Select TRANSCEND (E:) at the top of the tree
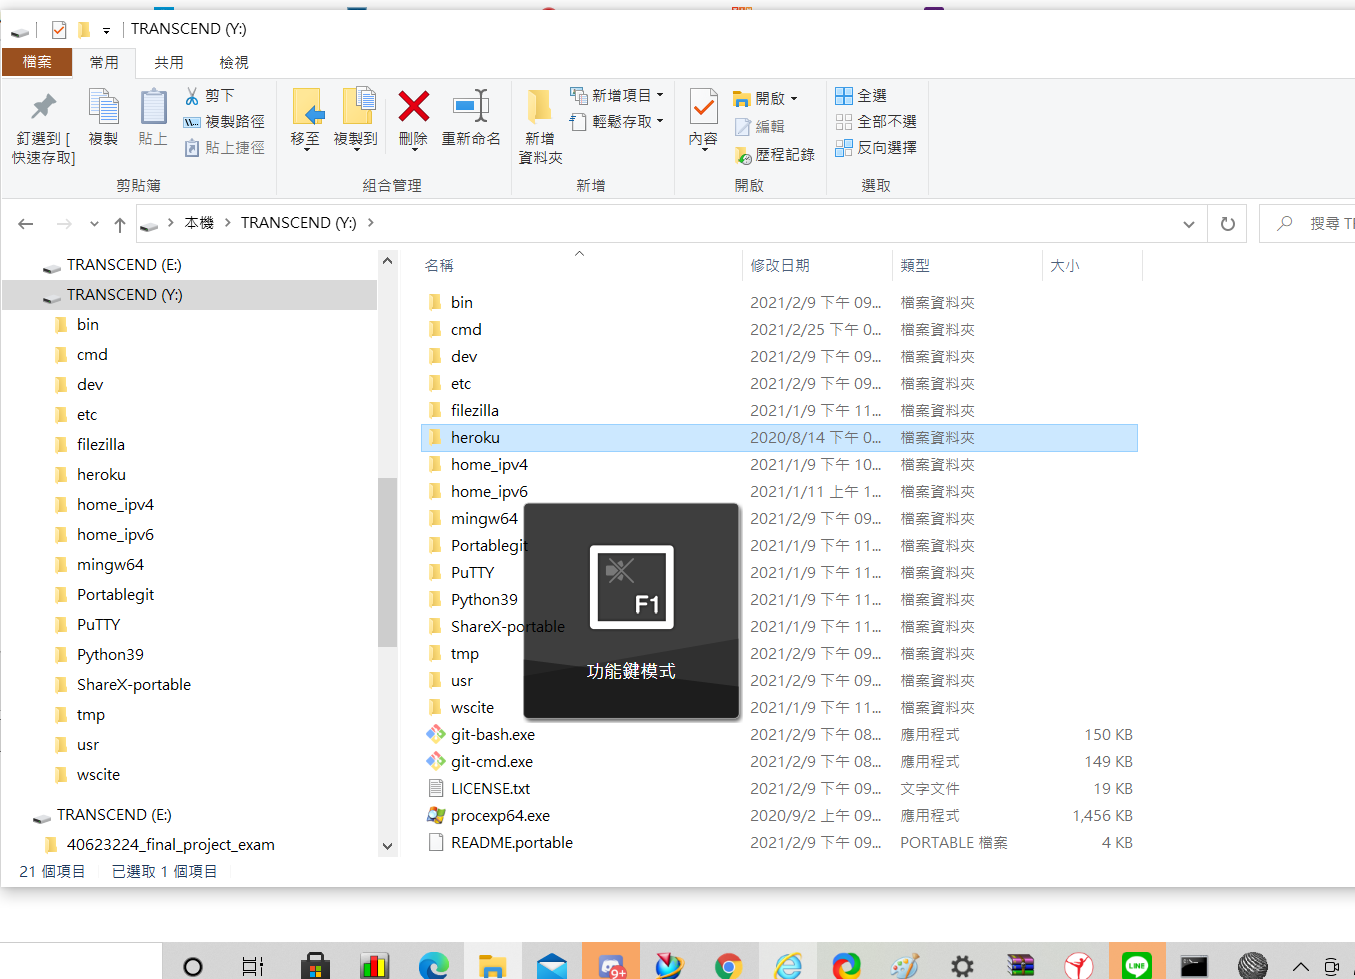 [124, 265]
